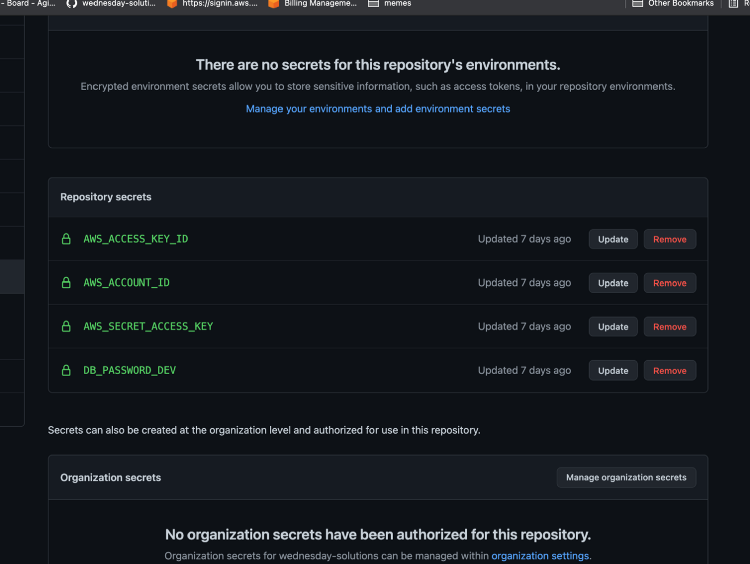Click lock icon beside DB_PASSWORD_DEV

pos(66,370)
